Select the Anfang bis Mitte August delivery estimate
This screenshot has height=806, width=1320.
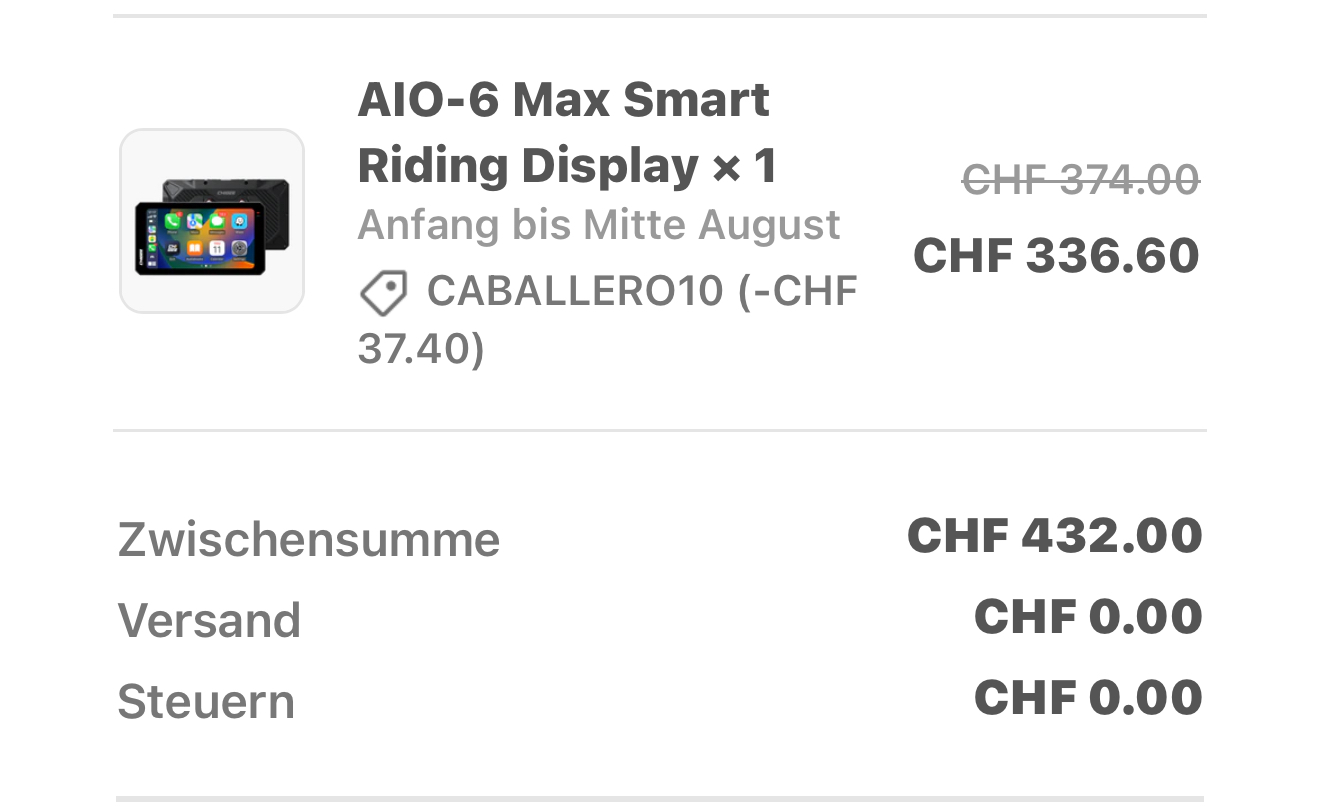tap(598, 224)
